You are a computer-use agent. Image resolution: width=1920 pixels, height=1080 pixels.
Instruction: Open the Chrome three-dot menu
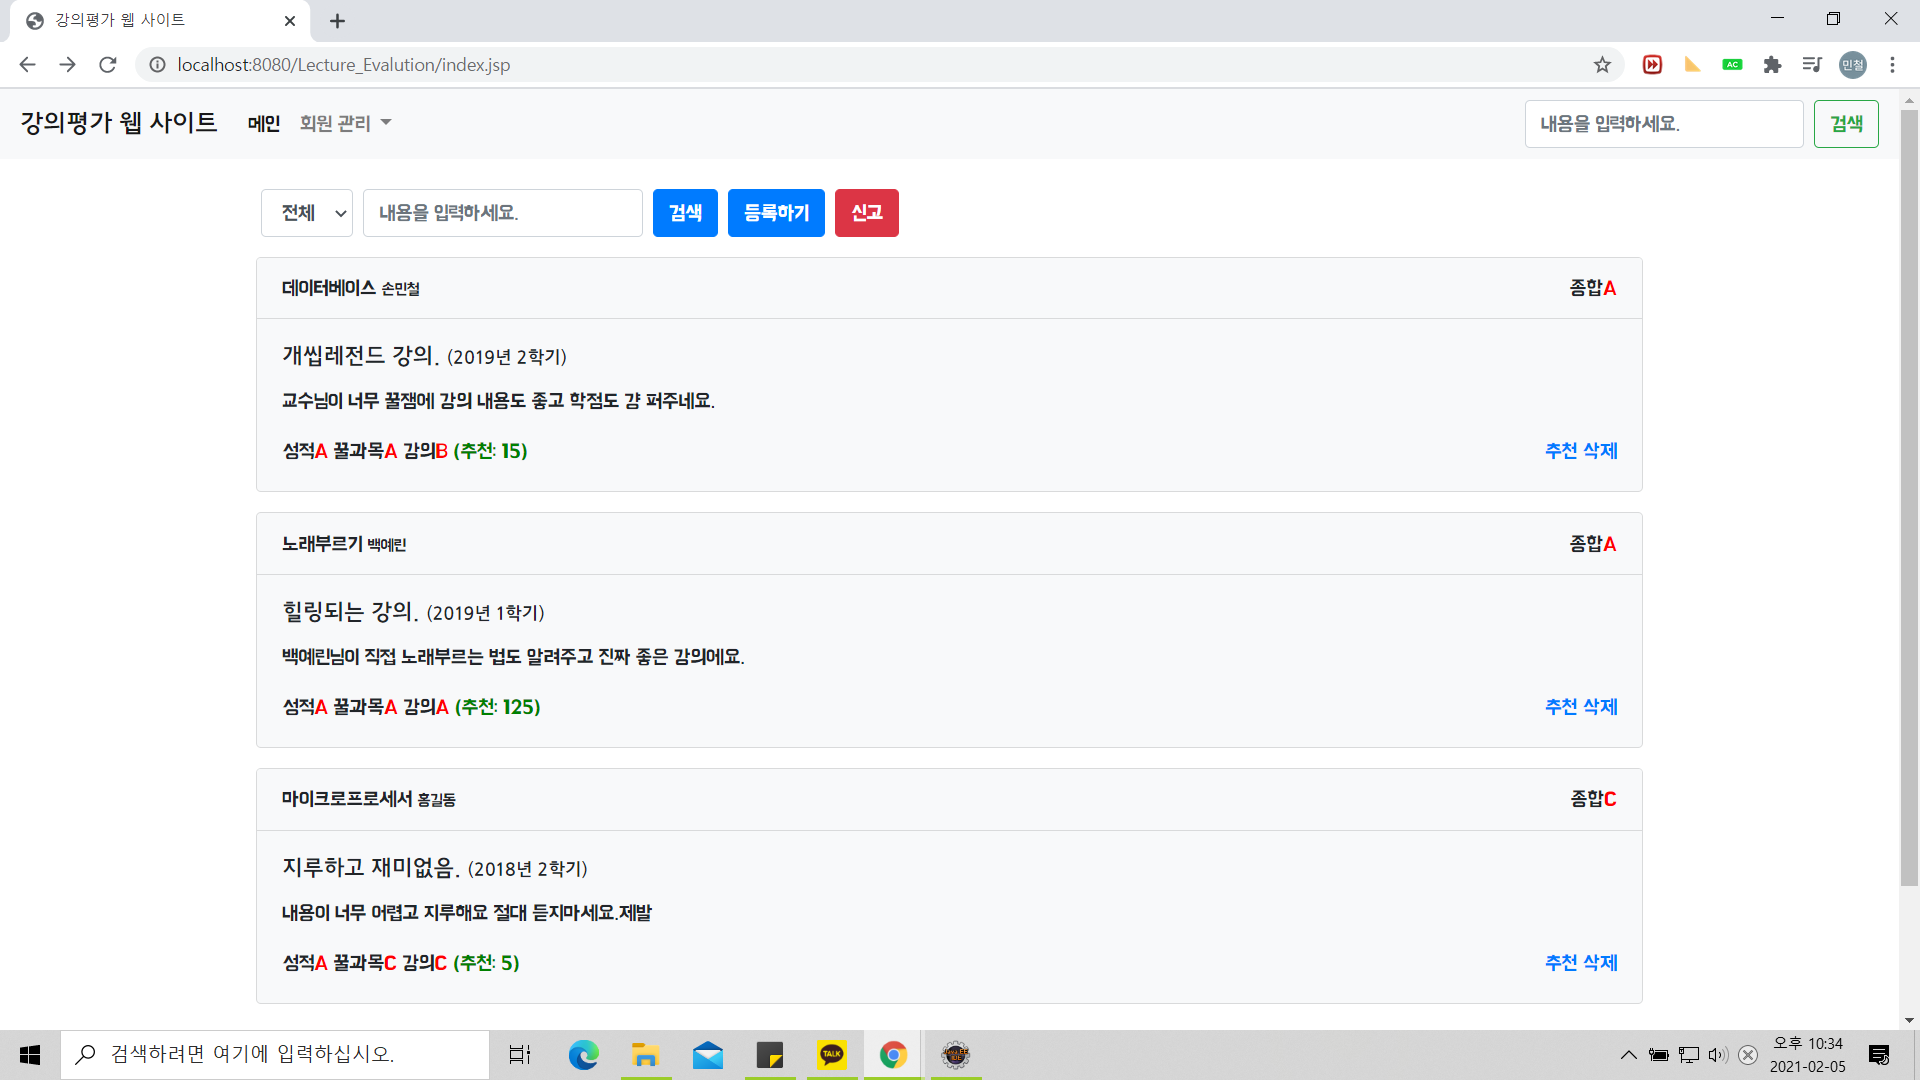pos(1892,65)
